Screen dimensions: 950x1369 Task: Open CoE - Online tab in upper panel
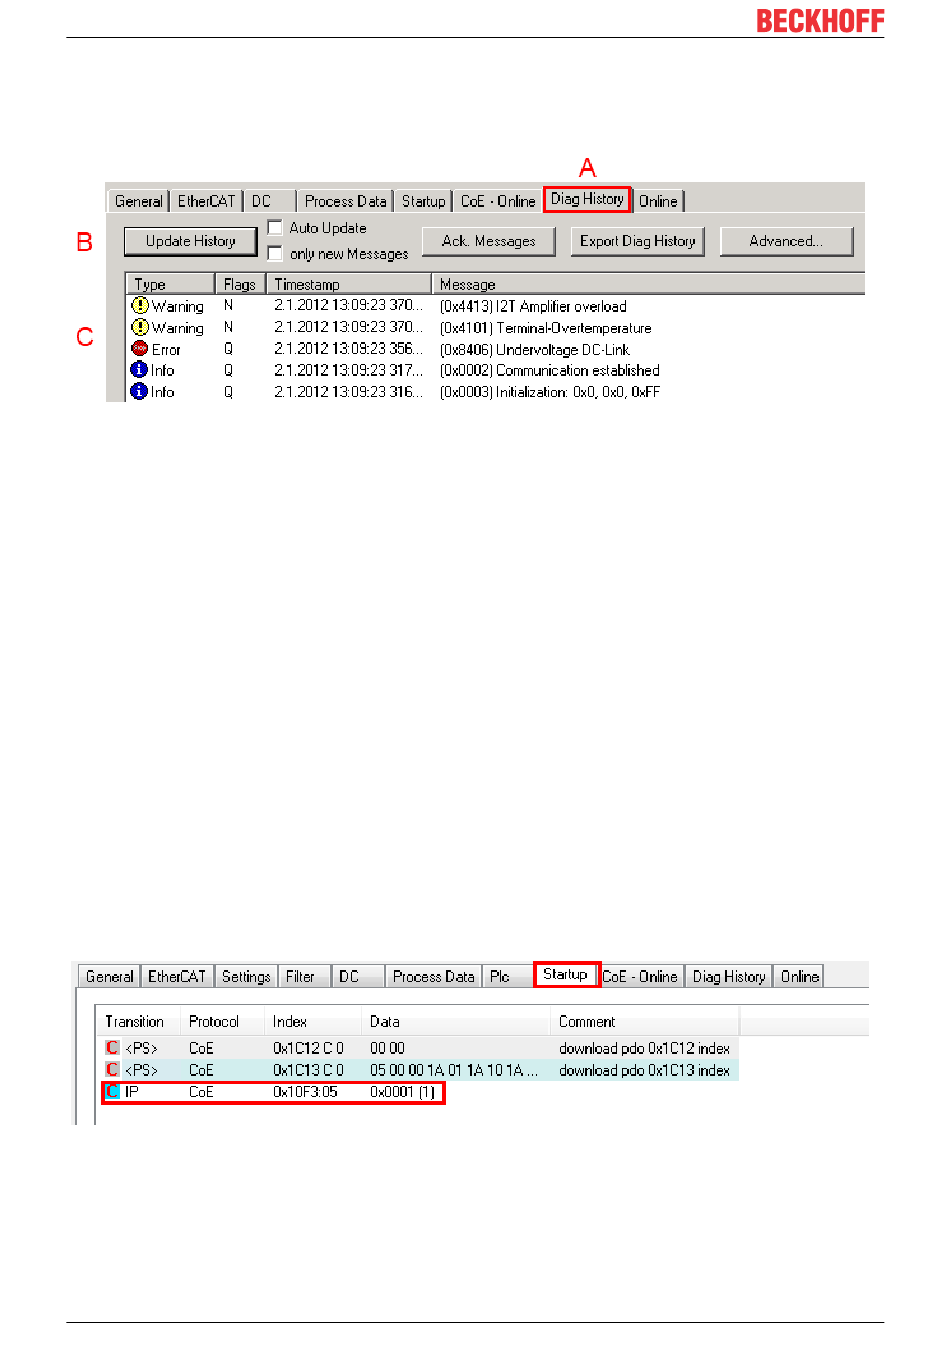tap(498, 201)
